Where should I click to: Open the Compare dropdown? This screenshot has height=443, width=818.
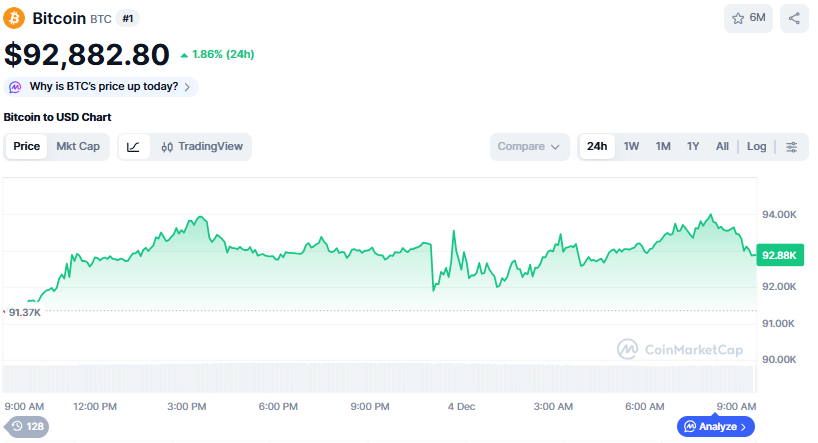coord(529,147)
